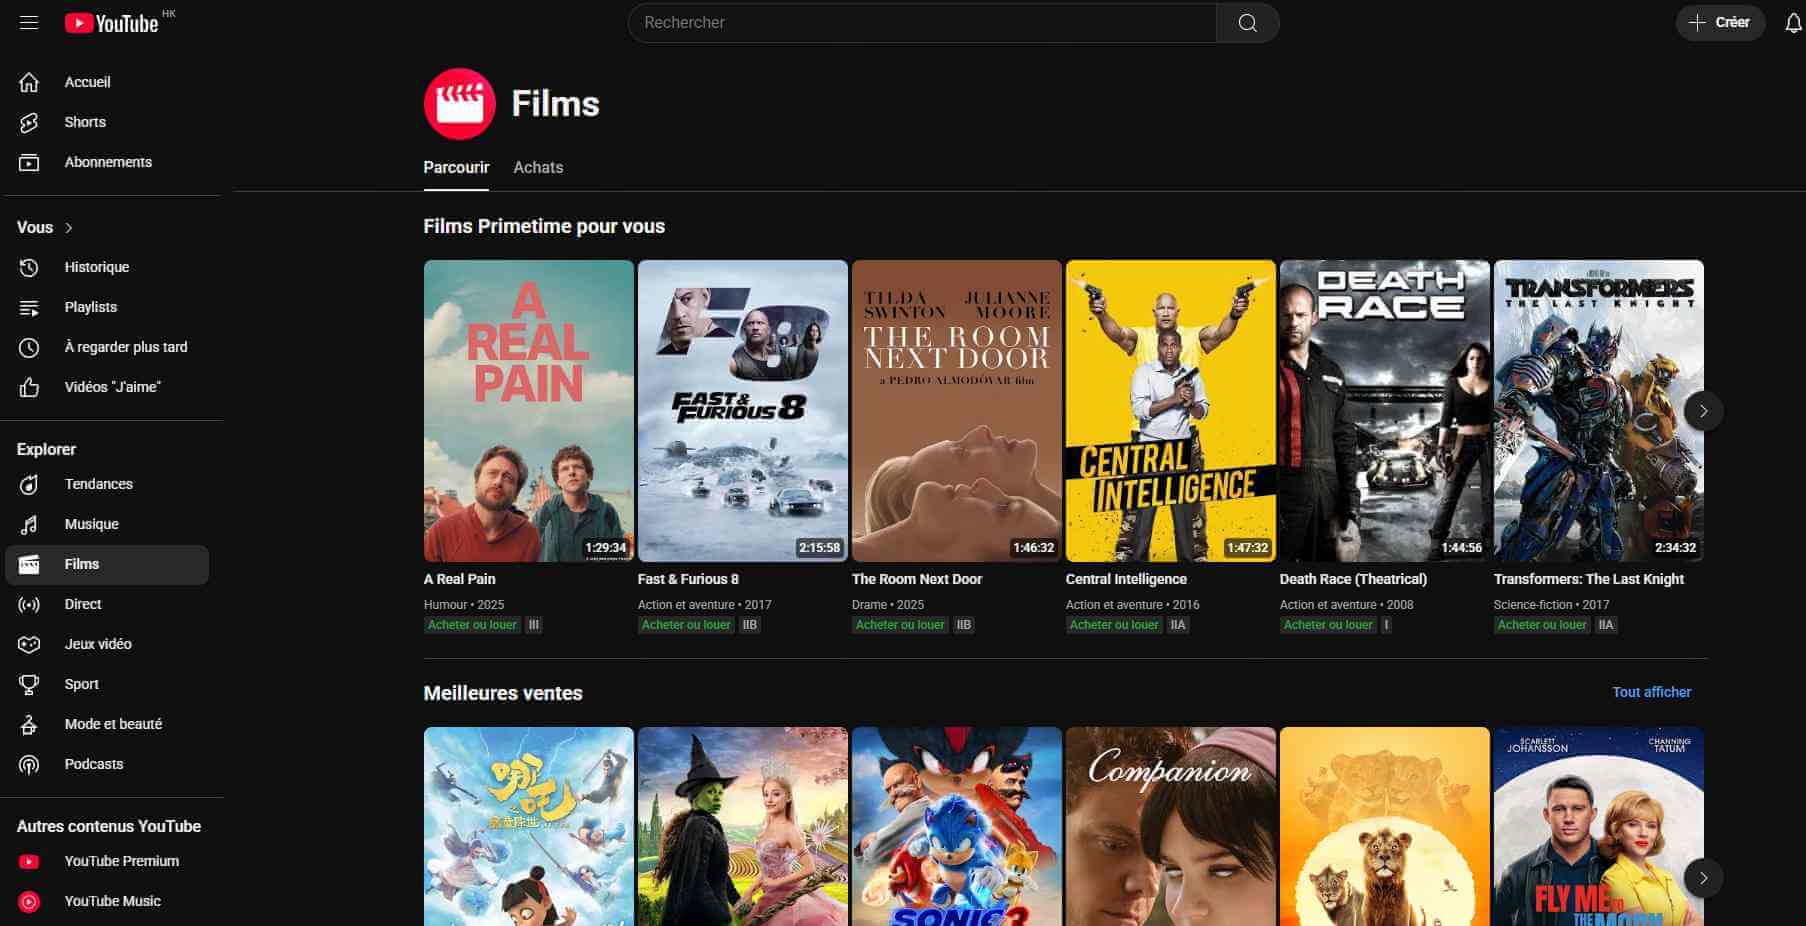The width and height of the screenshot is (1806, 926).
Task: Open Podcasts in the sidebar
Action: click(106, 764)
